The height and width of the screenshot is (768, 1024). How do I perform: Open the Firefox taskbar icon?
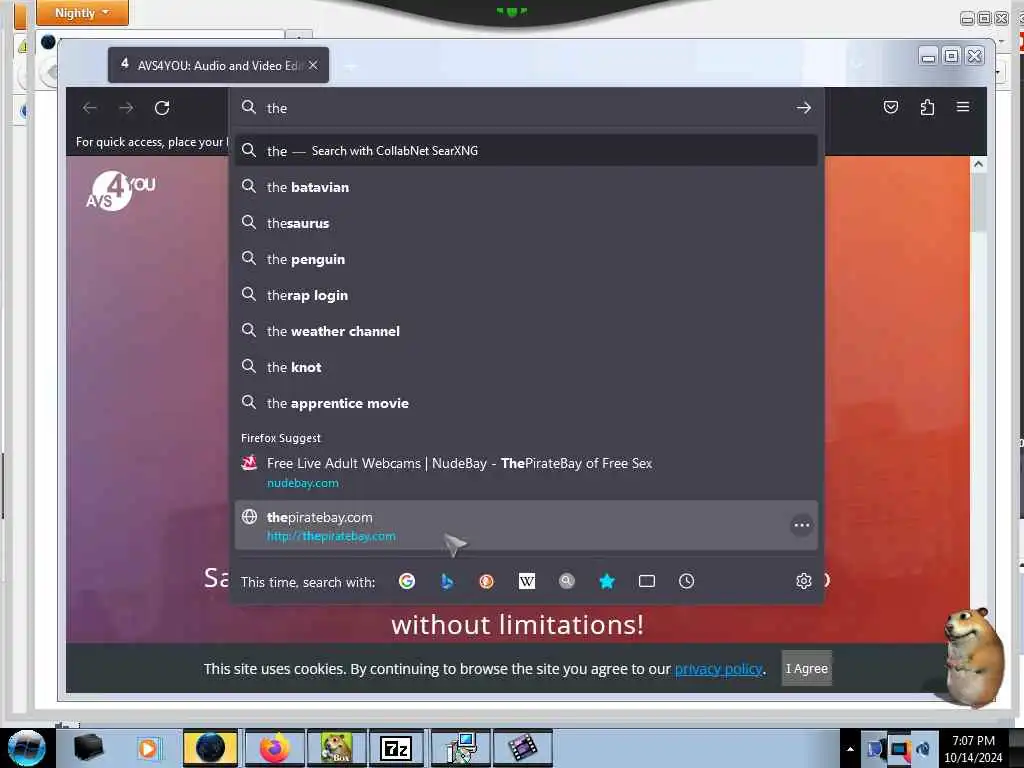[x=274, y=748]
